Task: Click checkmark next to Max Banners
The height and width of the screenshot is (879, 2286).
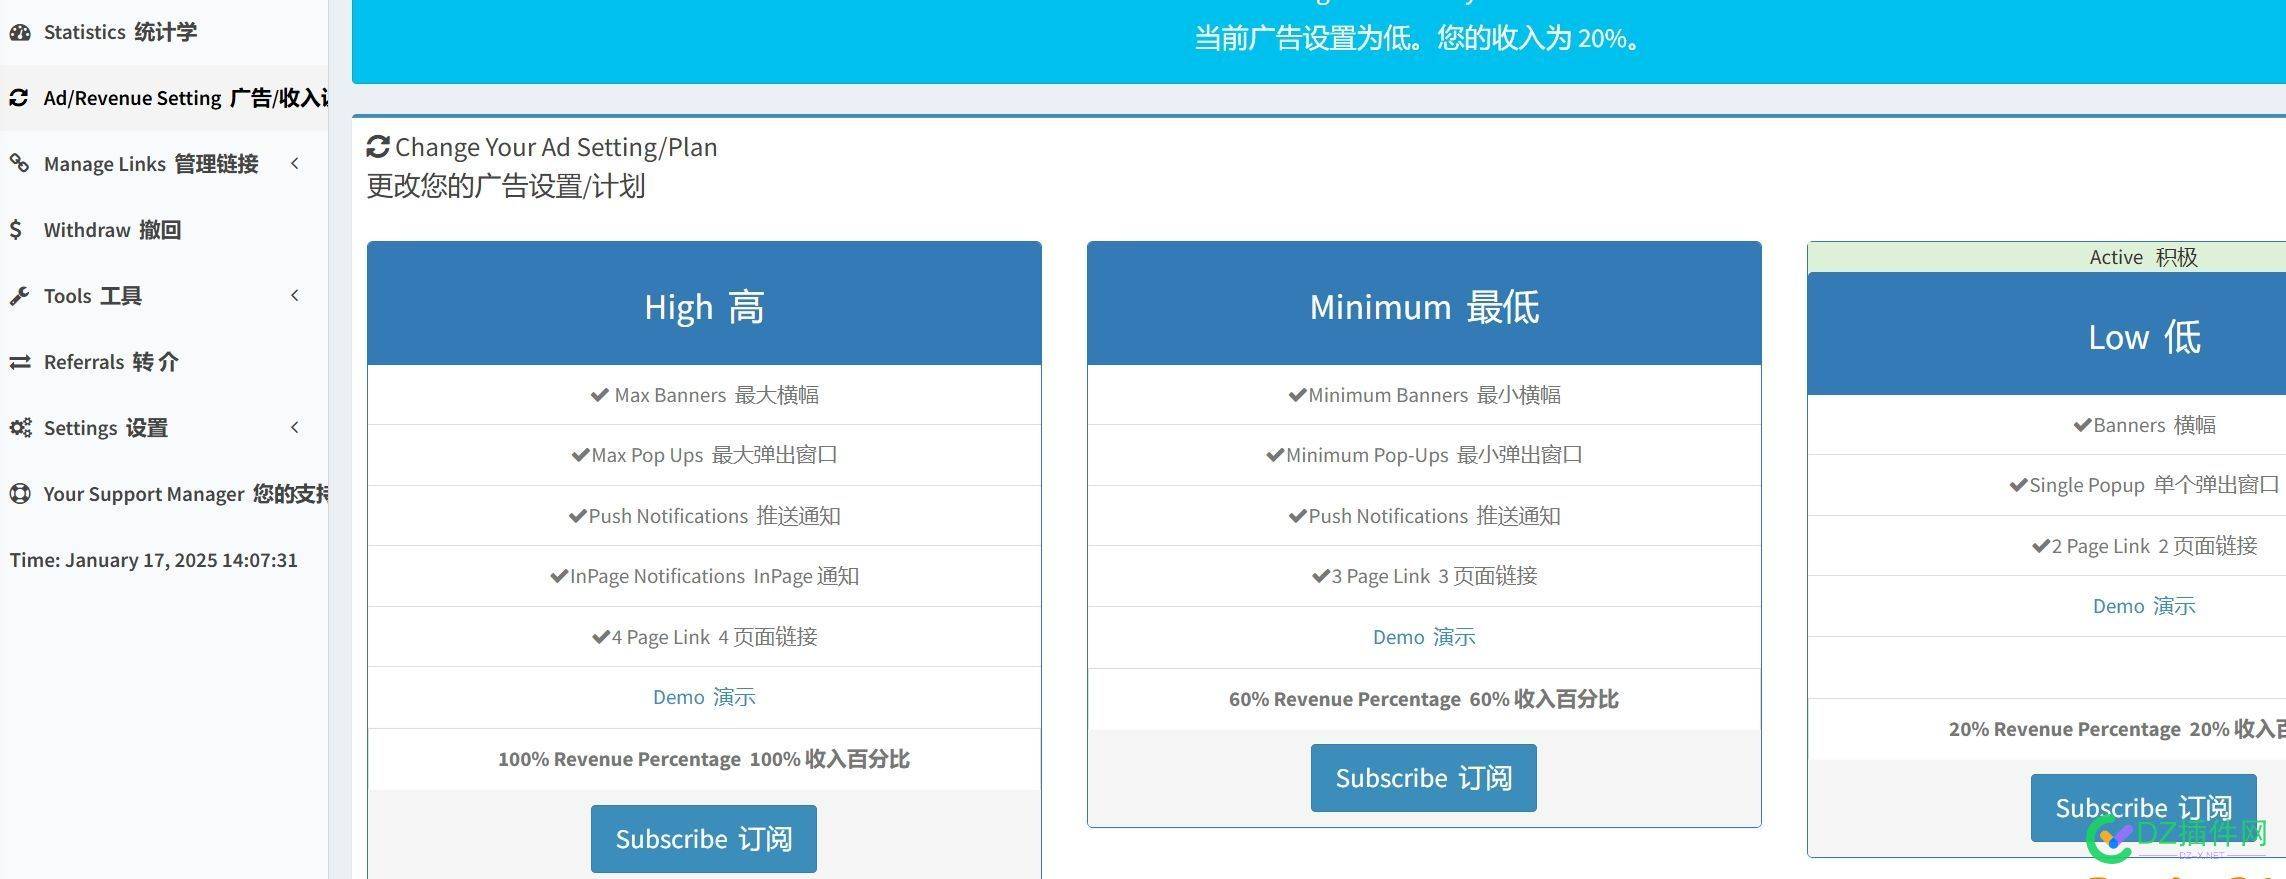Action: [599, 395]
